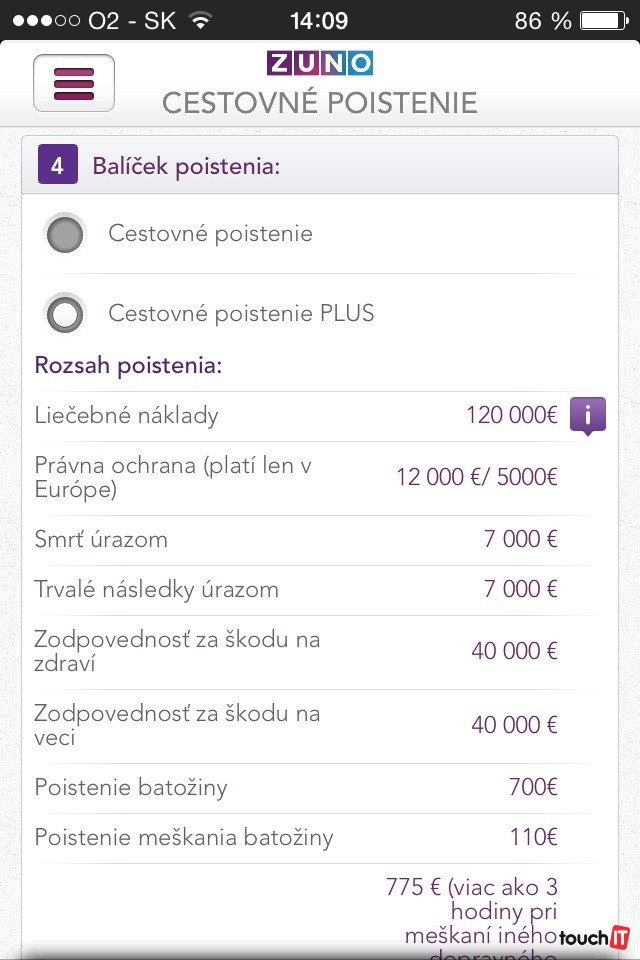Image resolution: width=640 pixels, height=960 pixels.
Task: Tap the step 4 number badge
Action: (x=57, y=165)
